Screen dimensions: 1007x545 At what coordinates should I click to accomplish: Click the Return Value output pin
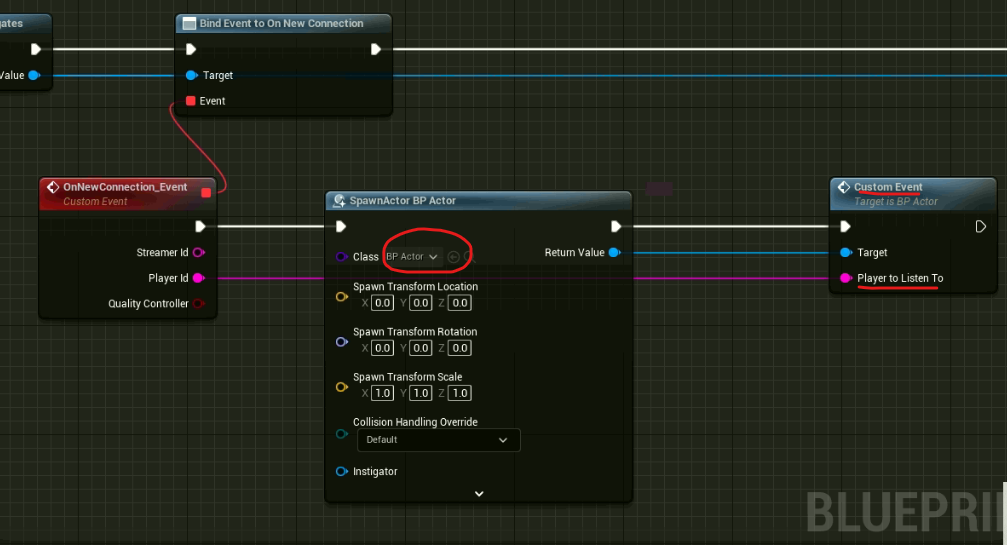[615, 252]
